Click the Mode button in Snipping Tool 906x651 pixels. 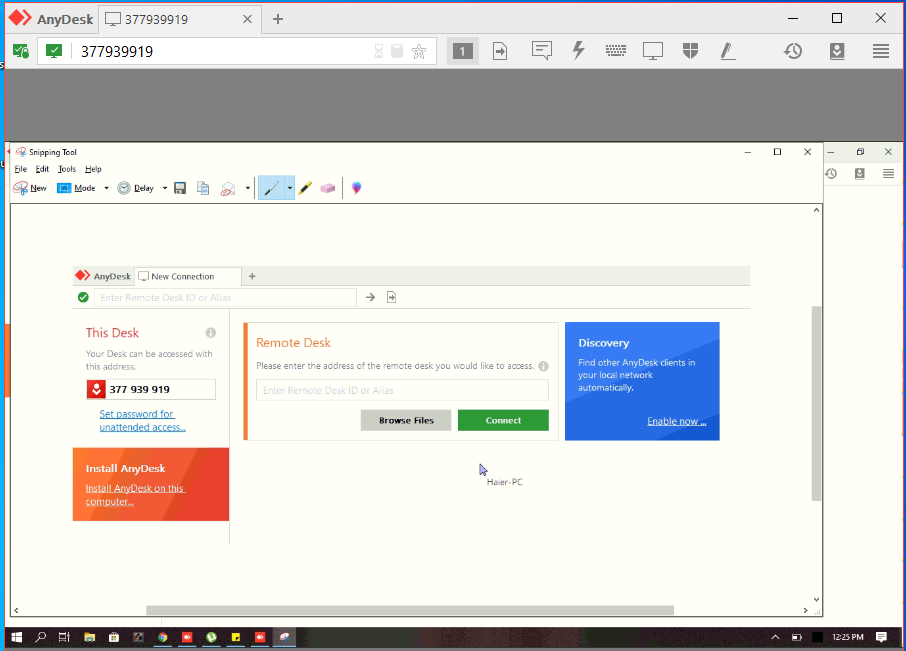point(77,188)
